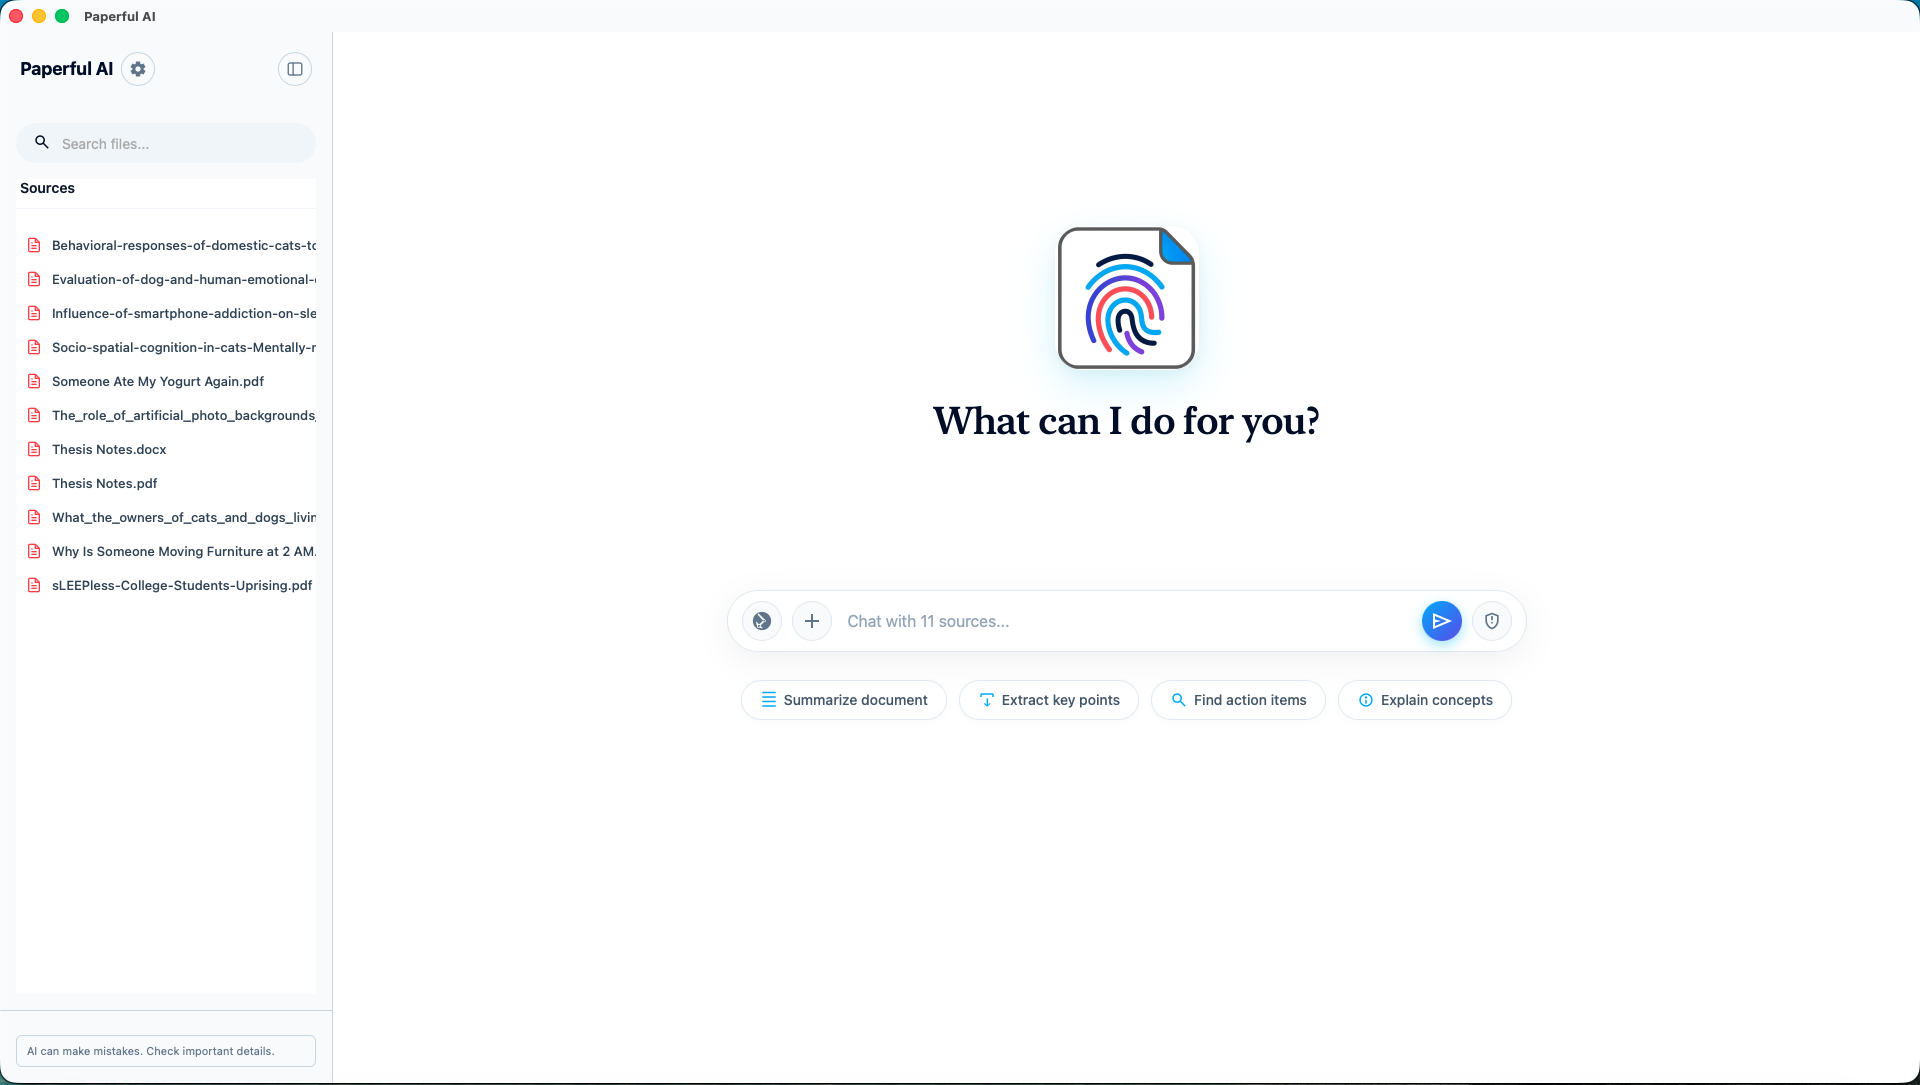Select Influence-of-smartphone-addiction source
This screenshot has width=1920, height=1085.
166,313
